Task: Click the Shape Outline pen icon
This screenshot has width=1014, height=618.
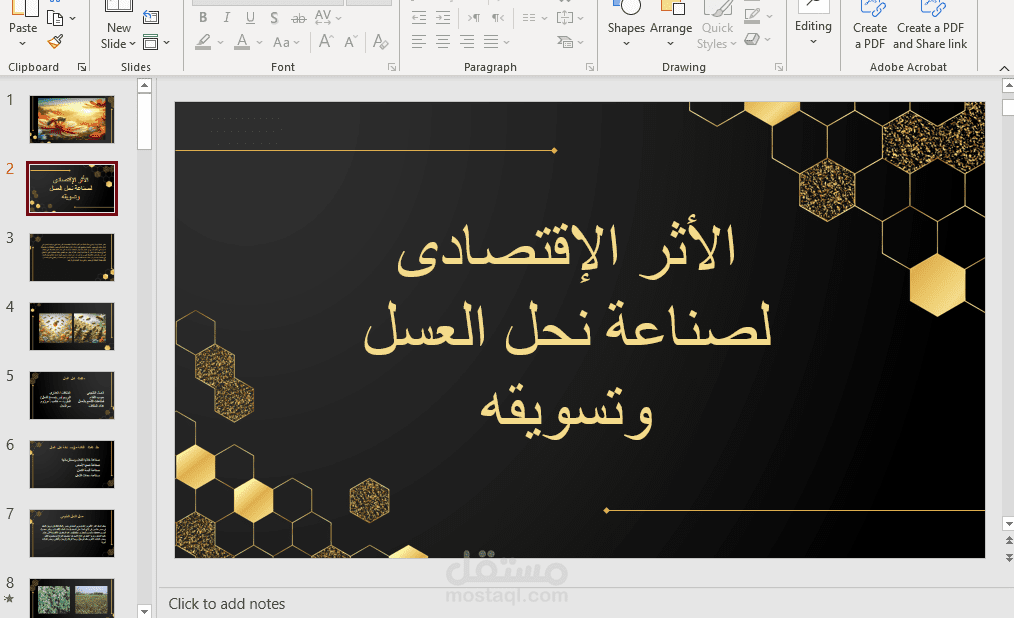Action: click(752, 16)
